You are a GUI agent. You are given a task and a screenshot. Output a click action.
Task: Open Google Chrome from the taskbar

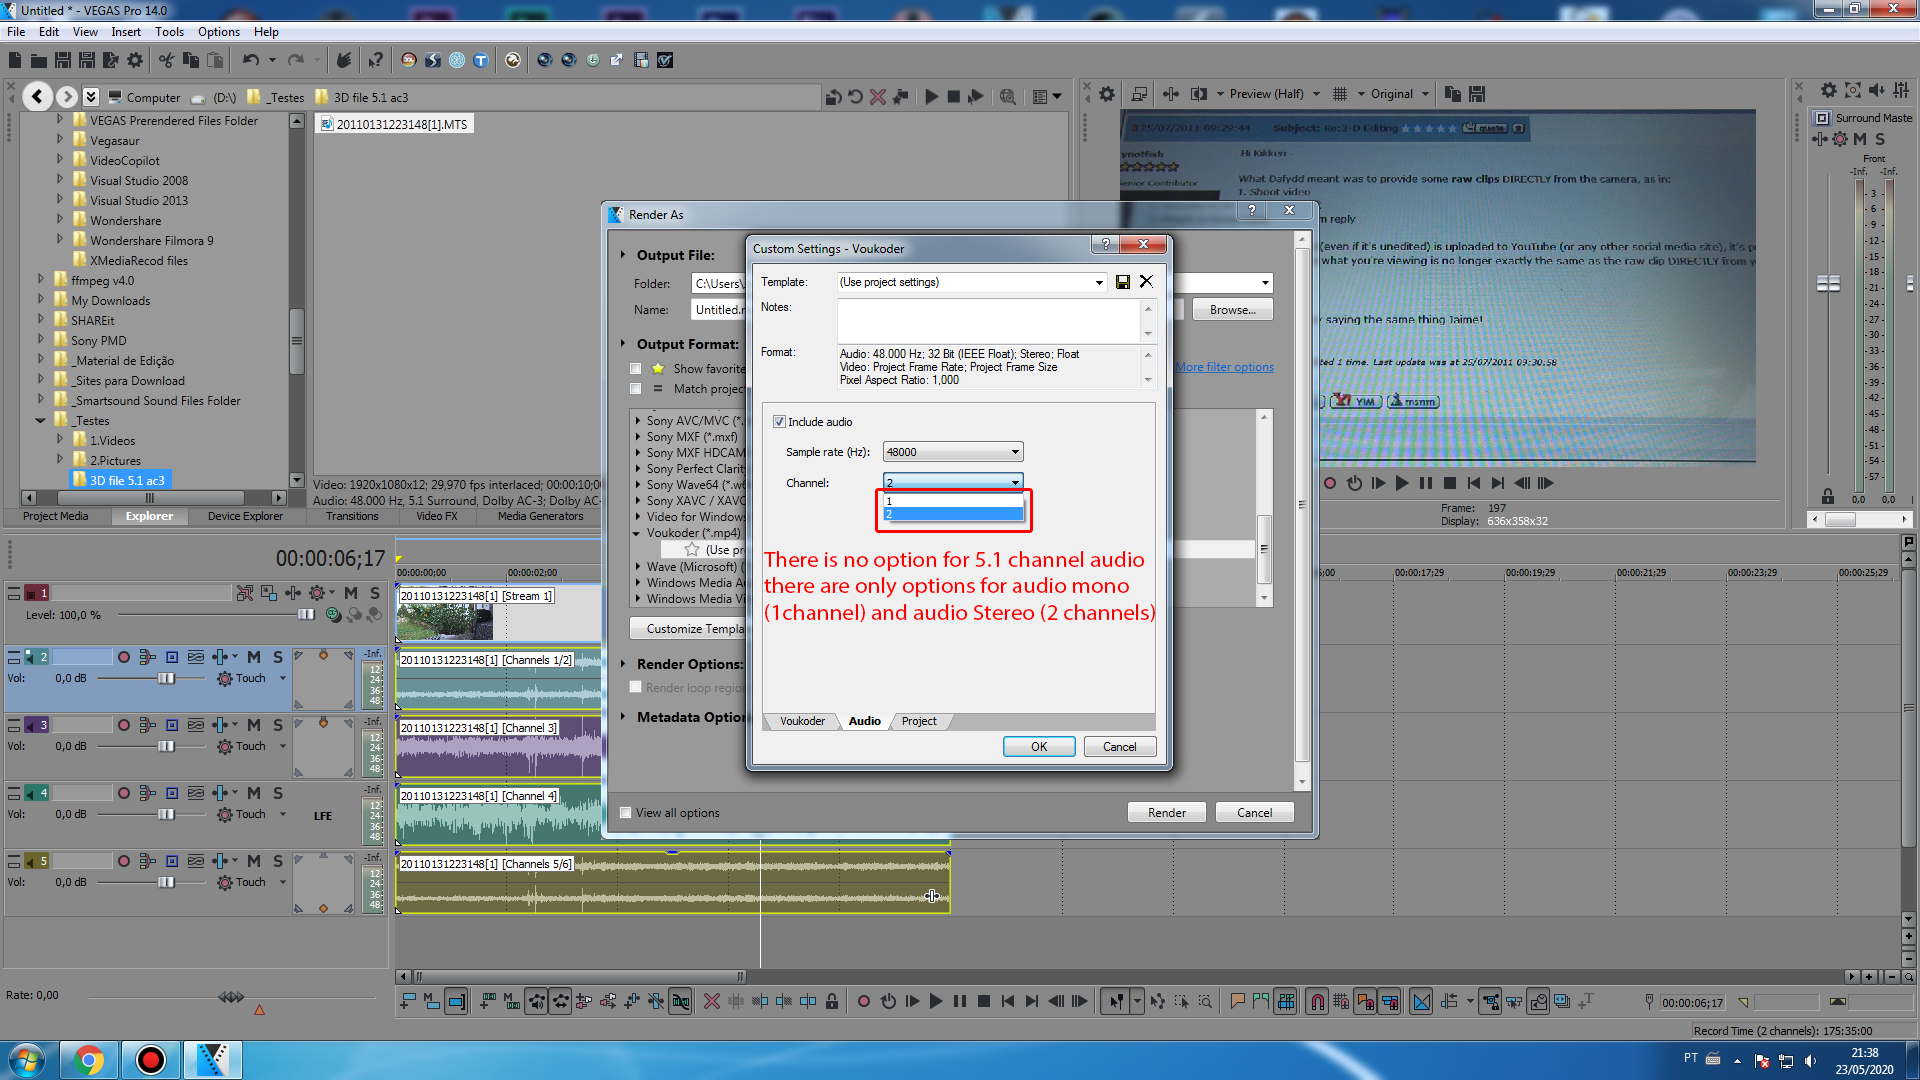(x=89, y=1060)
